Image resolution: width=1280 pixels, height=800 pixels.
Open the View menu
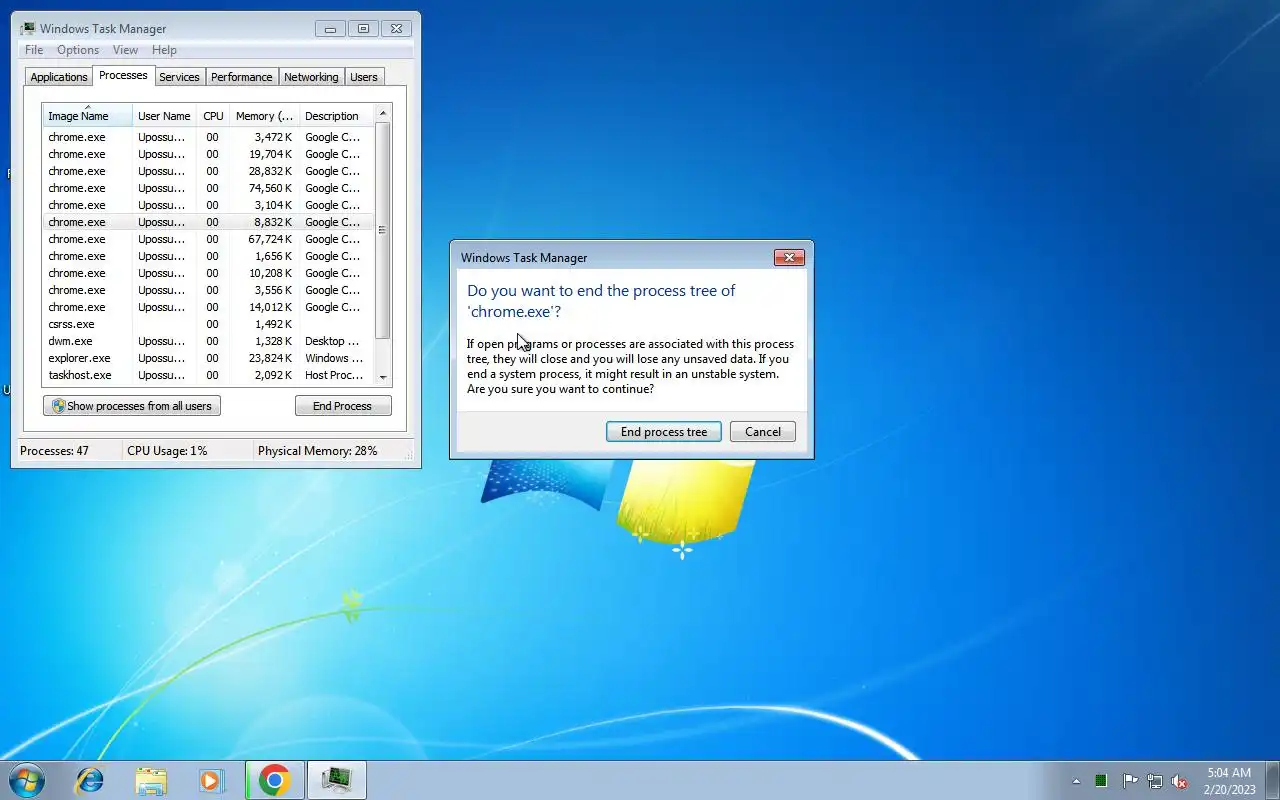125,50
